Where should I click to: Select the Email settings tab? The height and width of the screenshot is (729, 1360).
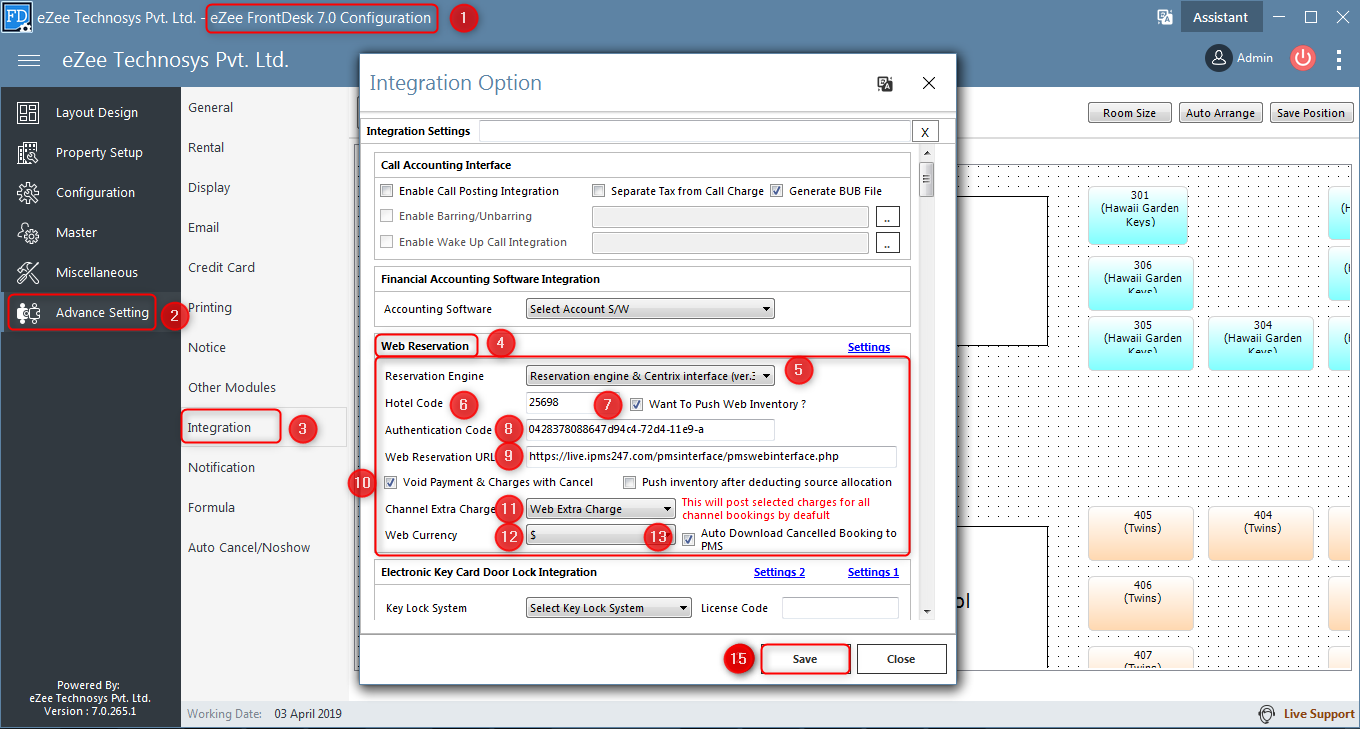point(204,228)
